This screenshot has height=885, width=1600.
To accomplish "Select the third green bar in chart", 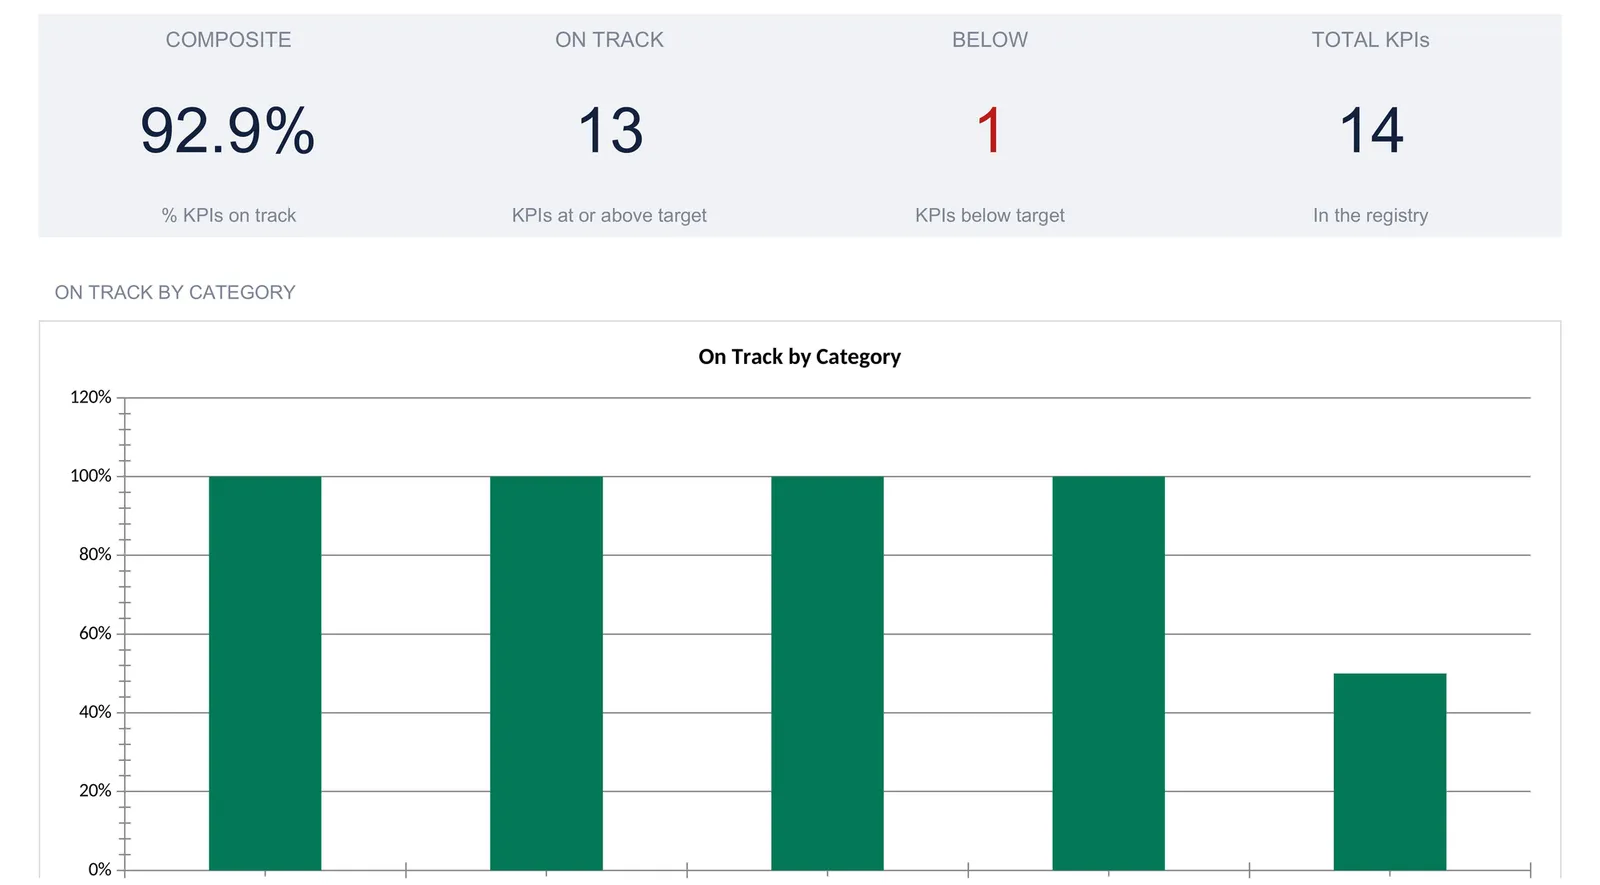I will (x=827, y=673).
